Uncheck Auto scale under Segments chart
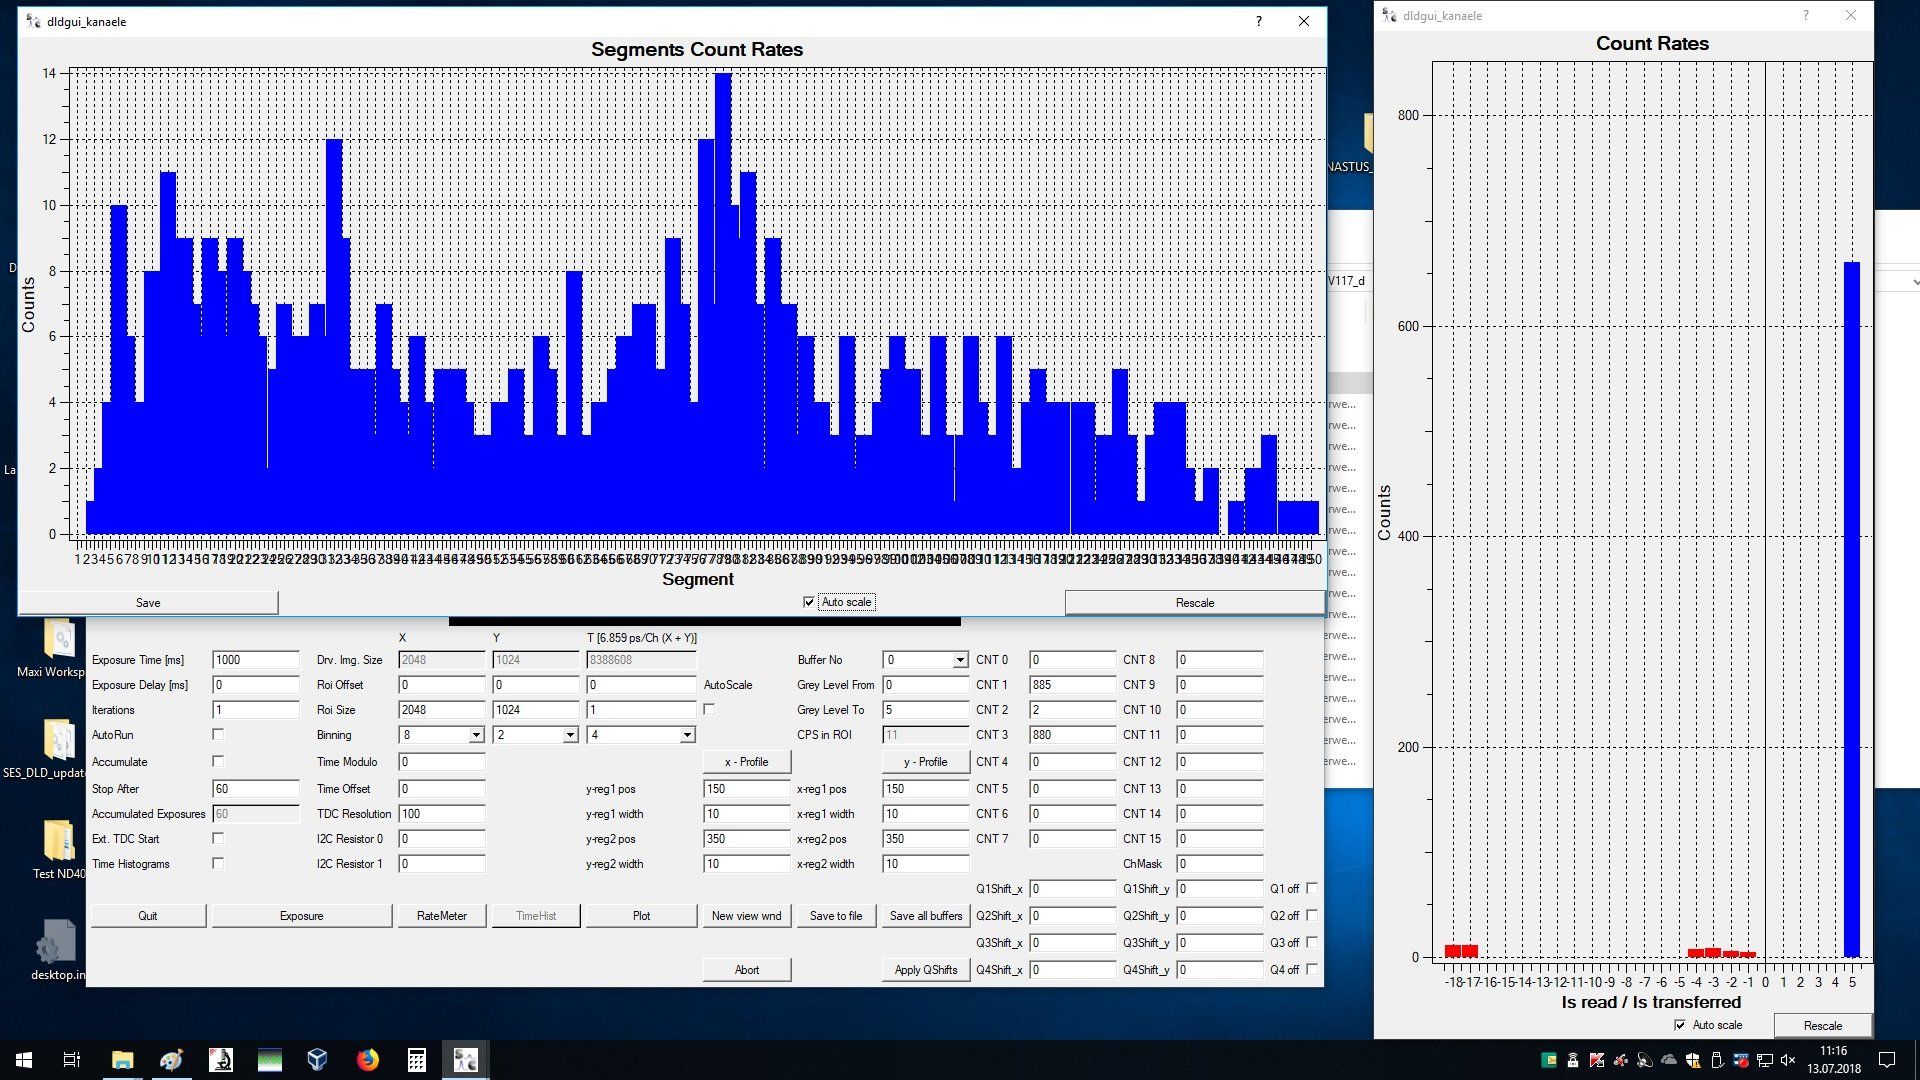This screenshot has width=1920, height=1080. pos(809,602)
